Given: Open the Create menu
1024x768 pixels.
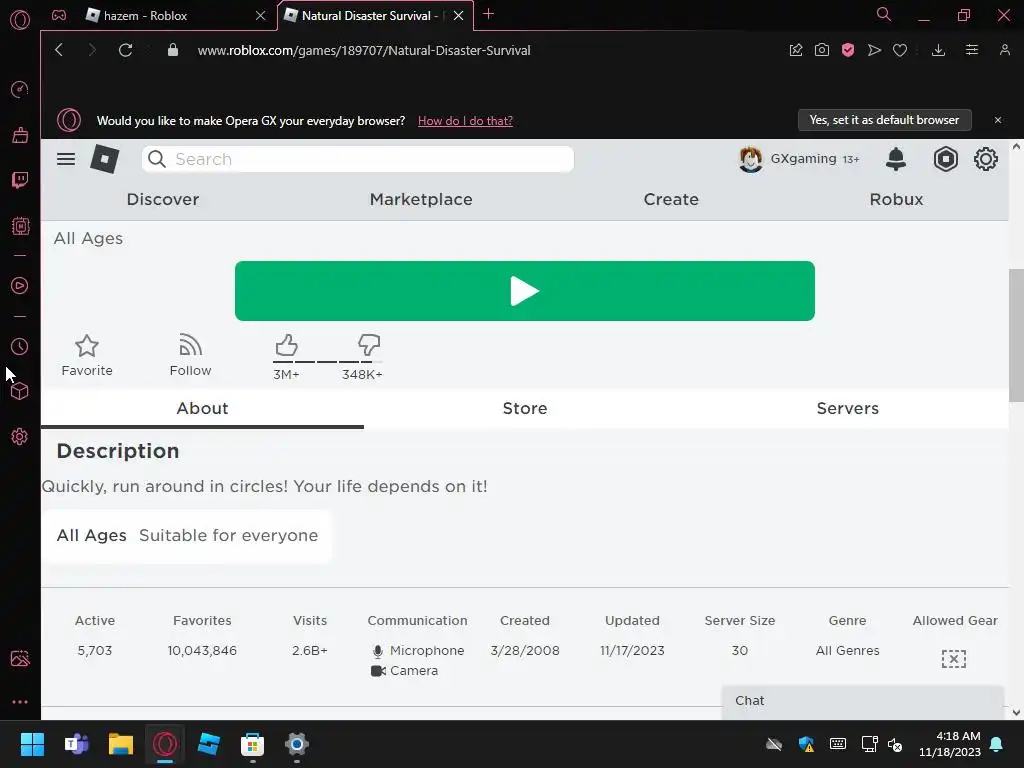Looking at the screenshot, I should pos(671,199).
